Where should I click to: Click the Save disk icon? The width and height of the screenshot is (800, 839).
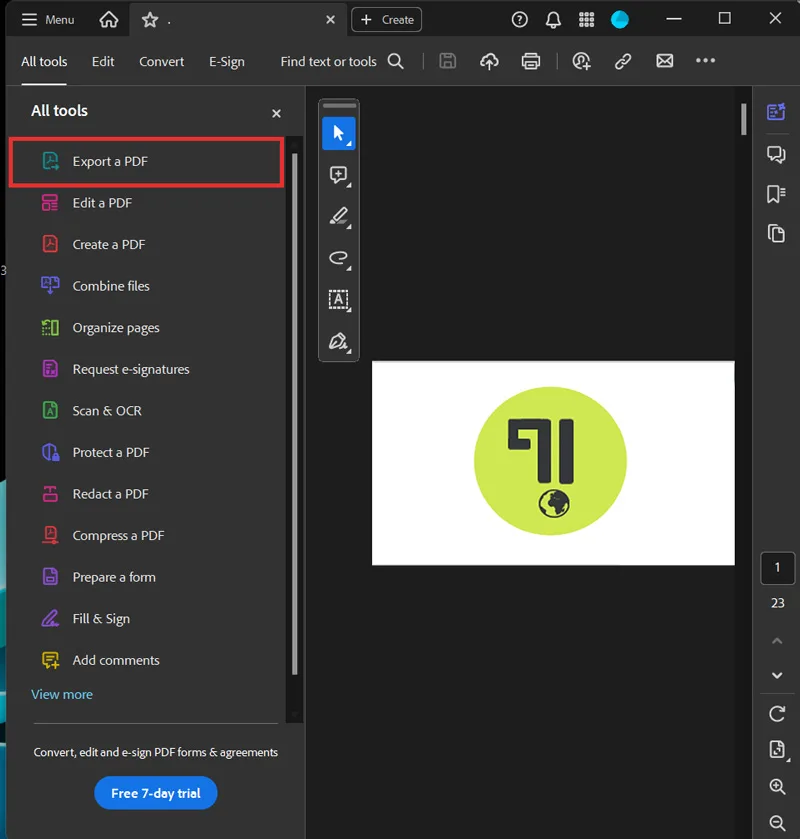447,61
